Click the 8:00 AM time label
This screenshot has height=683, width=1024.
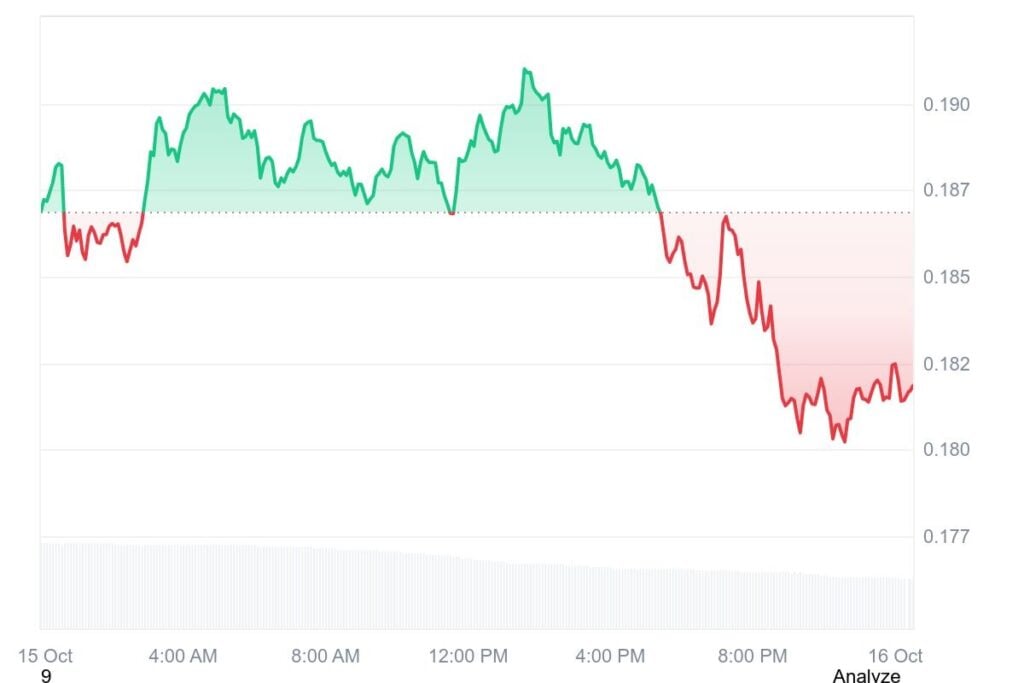(x=325, y=656)
